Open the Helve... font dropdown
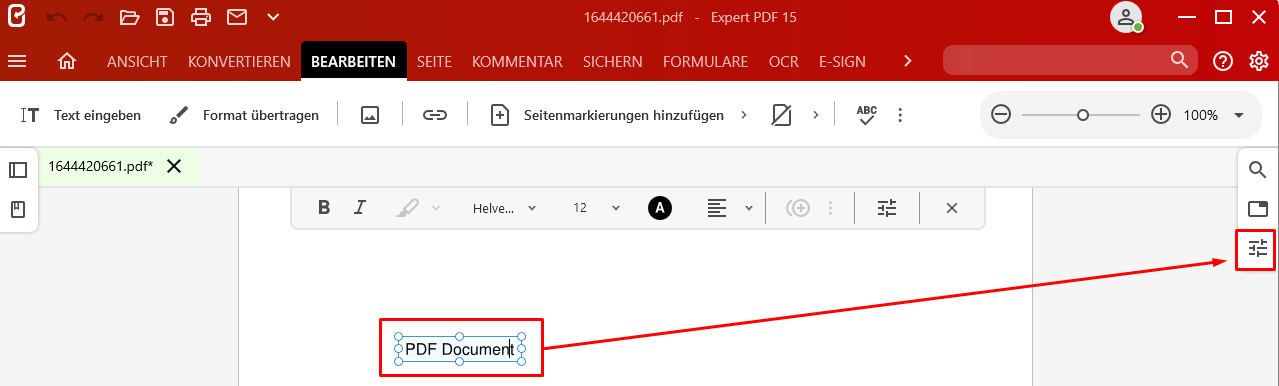This screenshot has height=386, width=1279. [x=504, y=208]
